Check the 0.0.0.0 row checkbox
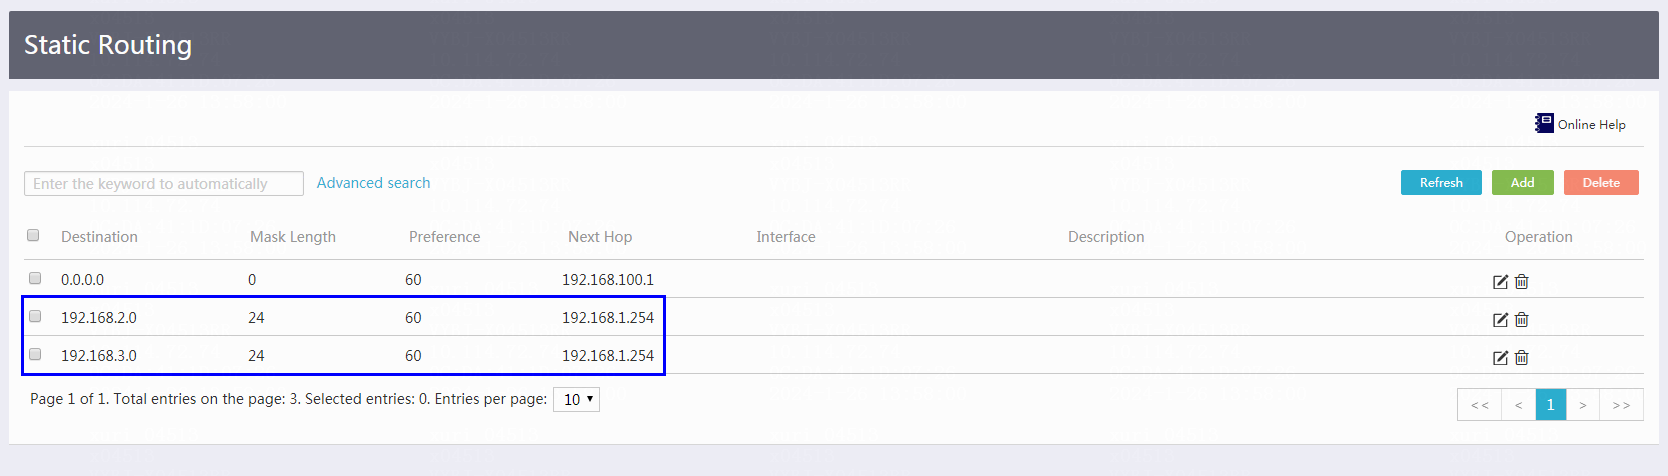This screenshot has width=1668, height=476. (35, 278)
